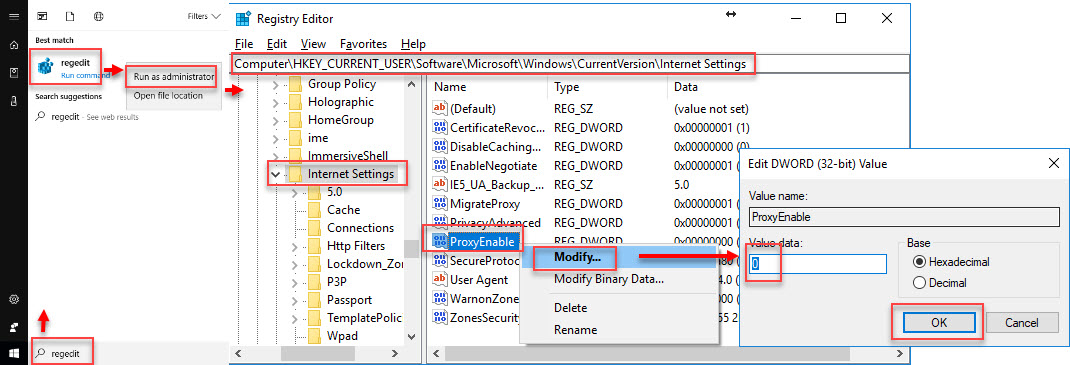1070x365 pixels.
Task: Click the ProxyEnable DWORD icon
Action: 439,241
